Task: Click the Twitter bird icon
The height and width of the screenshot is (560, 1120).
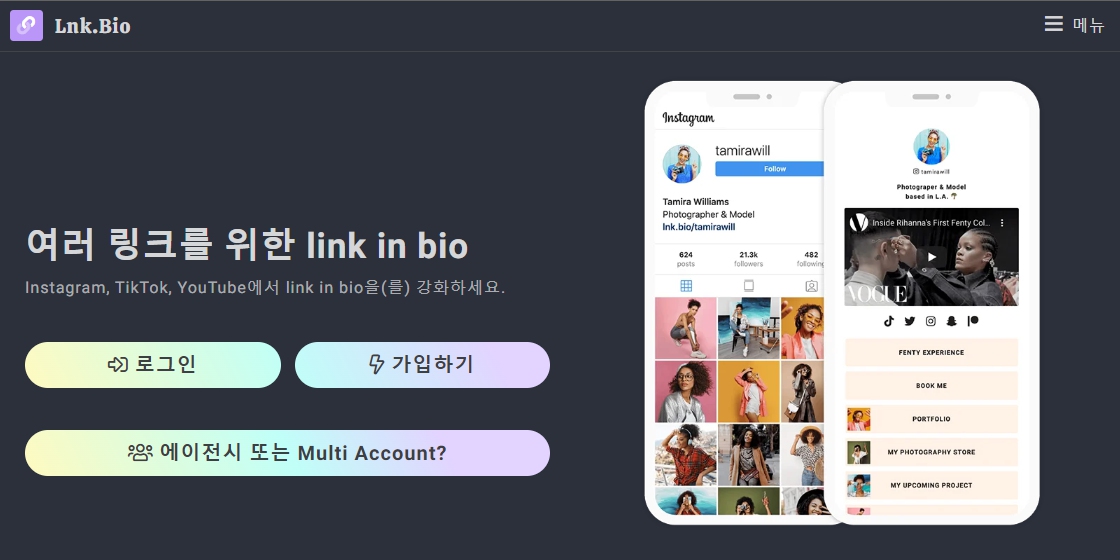Action: coord(909,321)
